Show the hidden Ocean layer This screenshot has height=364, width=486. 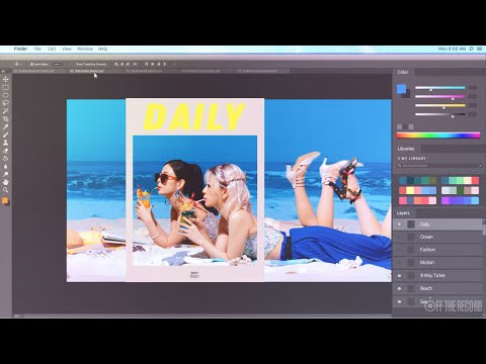click(399, 237)
